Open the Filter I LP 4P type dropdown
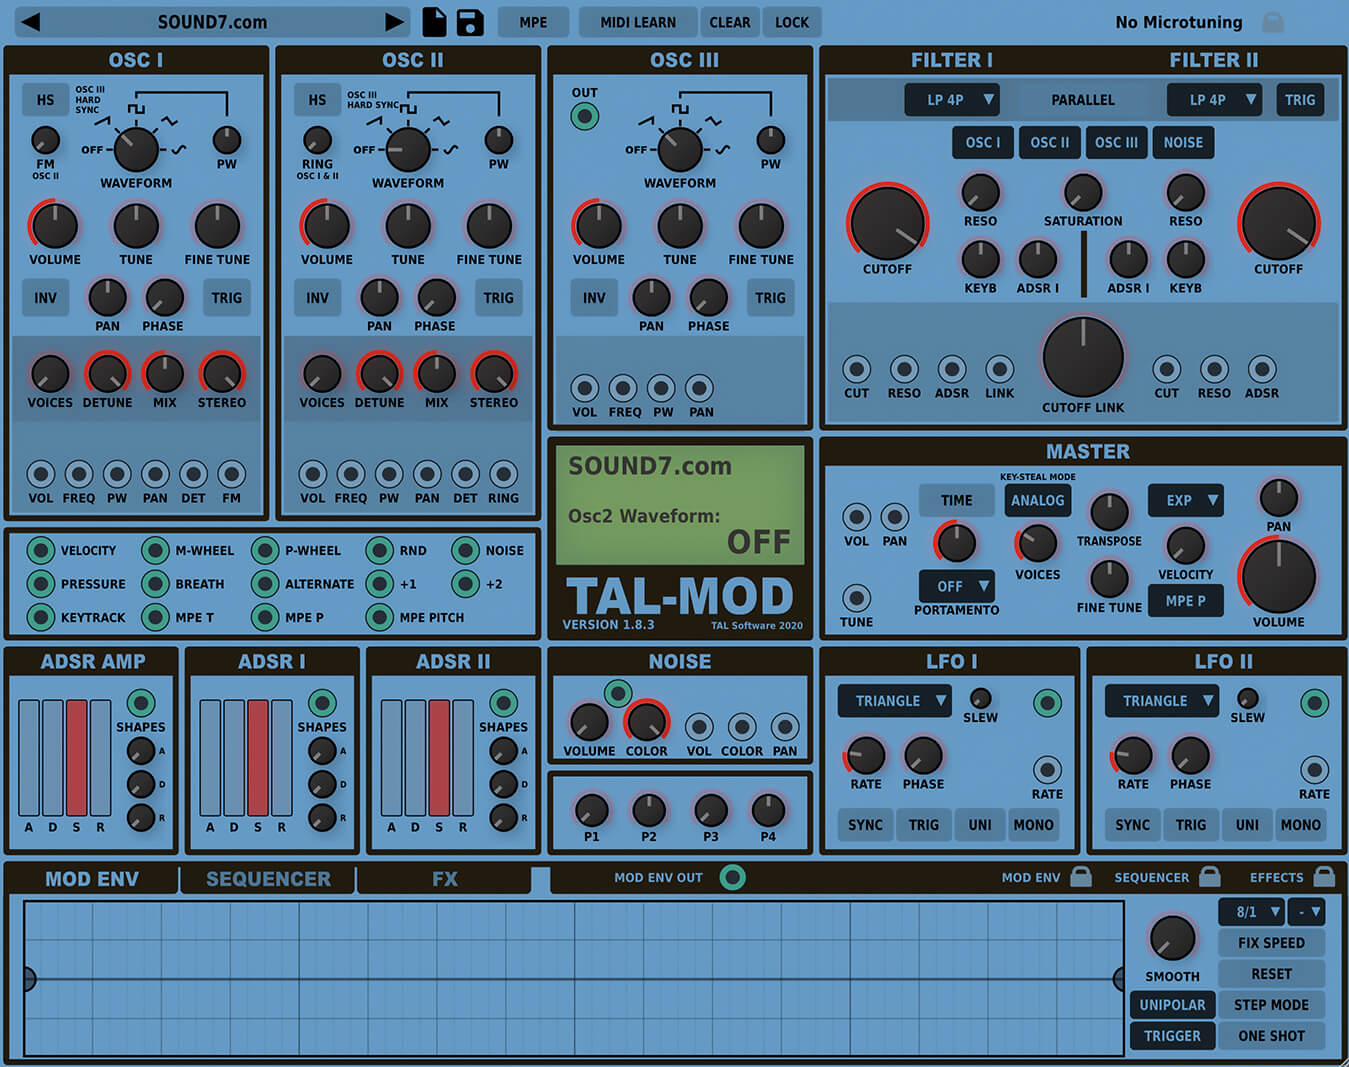 952,100
